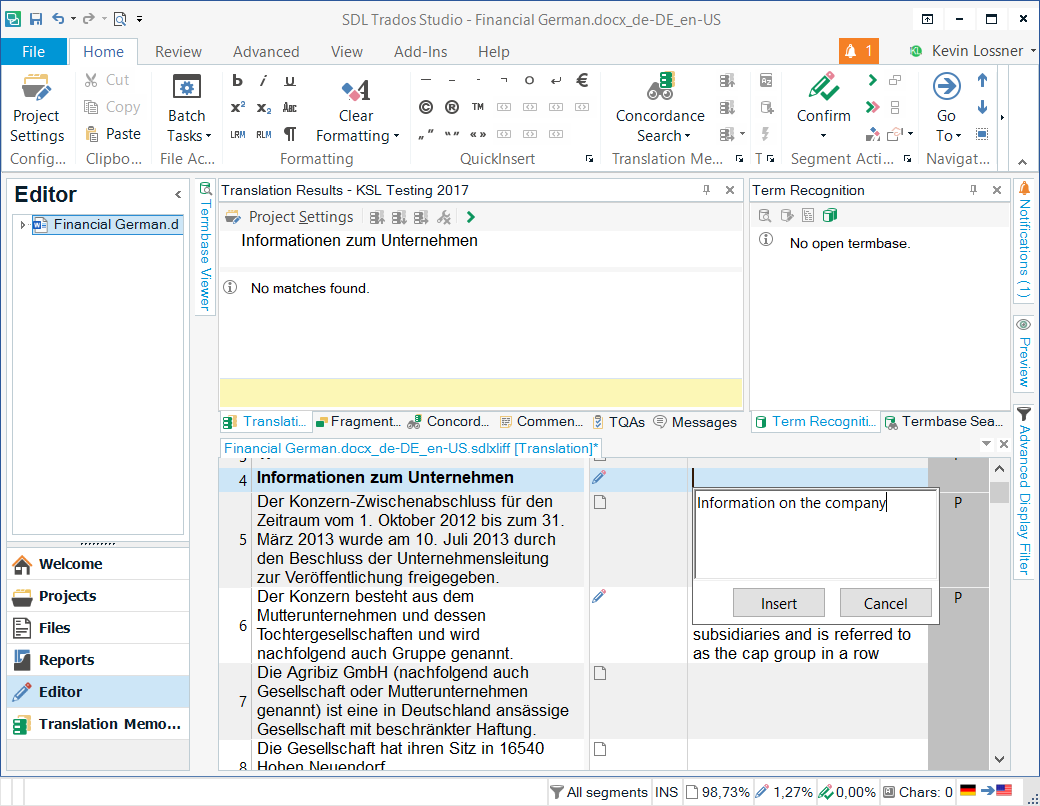Screen dimensions: 1040x806
Task: Apply superscript formatting
Action: 237,107
